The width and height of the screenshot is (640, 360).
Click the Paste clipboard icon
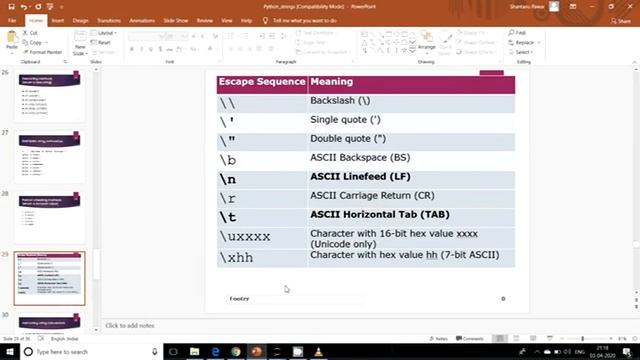click(x=12, y=38)
